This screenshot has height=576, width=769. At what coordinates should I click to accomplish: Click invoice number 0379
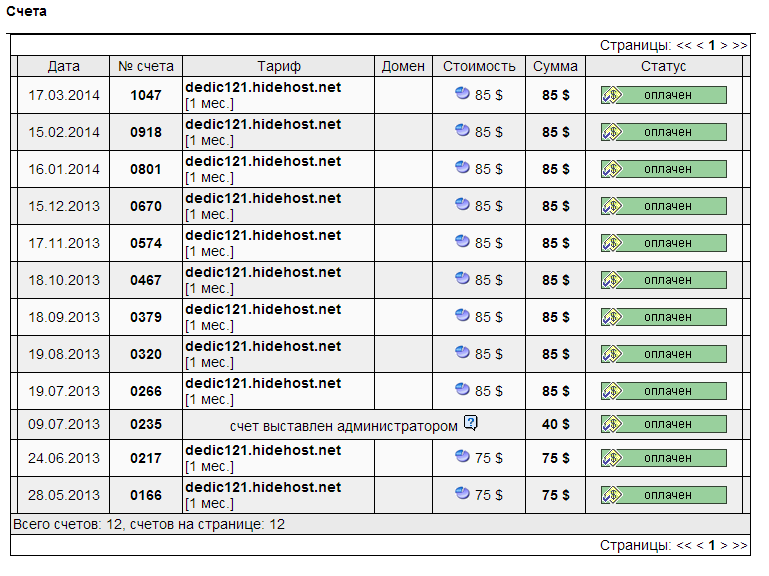click(146, 317)
